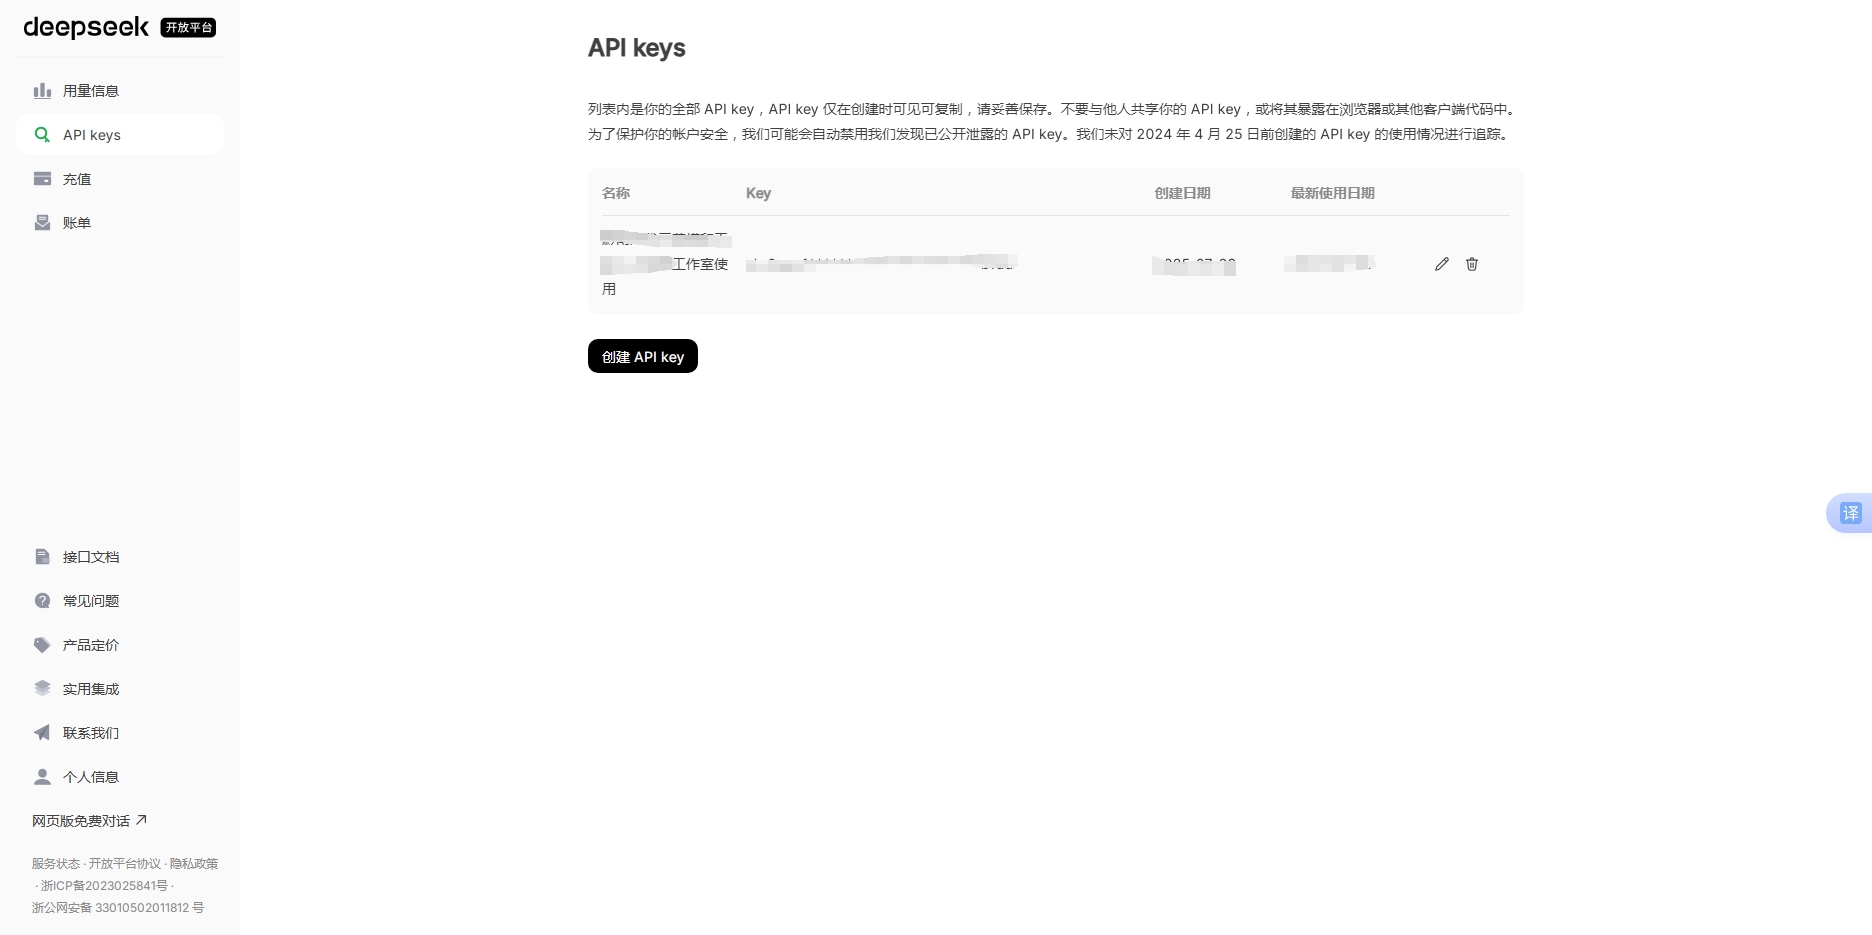1872x935 pixels.
Task: Click the bar chart icon beside 用量信息
Action: coord(42,91)
